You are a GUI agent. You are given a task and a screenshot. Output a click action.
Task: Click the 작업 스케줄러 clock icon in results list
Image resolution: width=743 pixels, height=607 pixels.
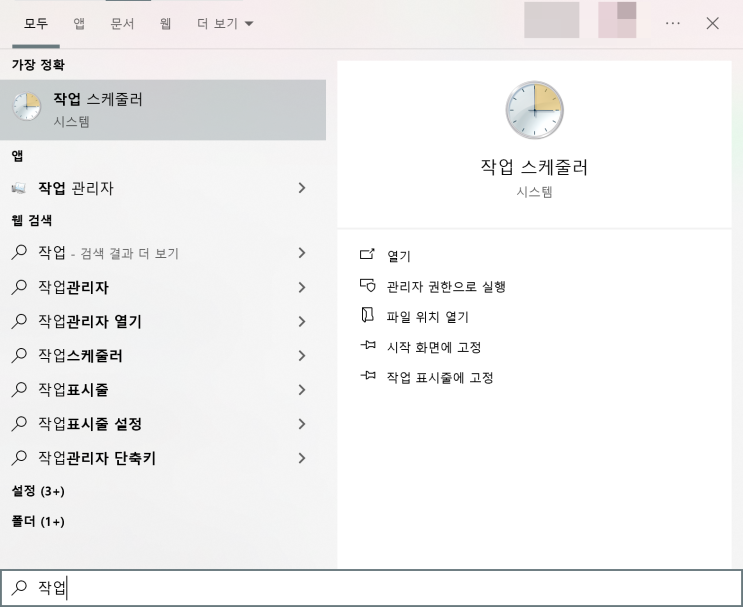(27, 106)
